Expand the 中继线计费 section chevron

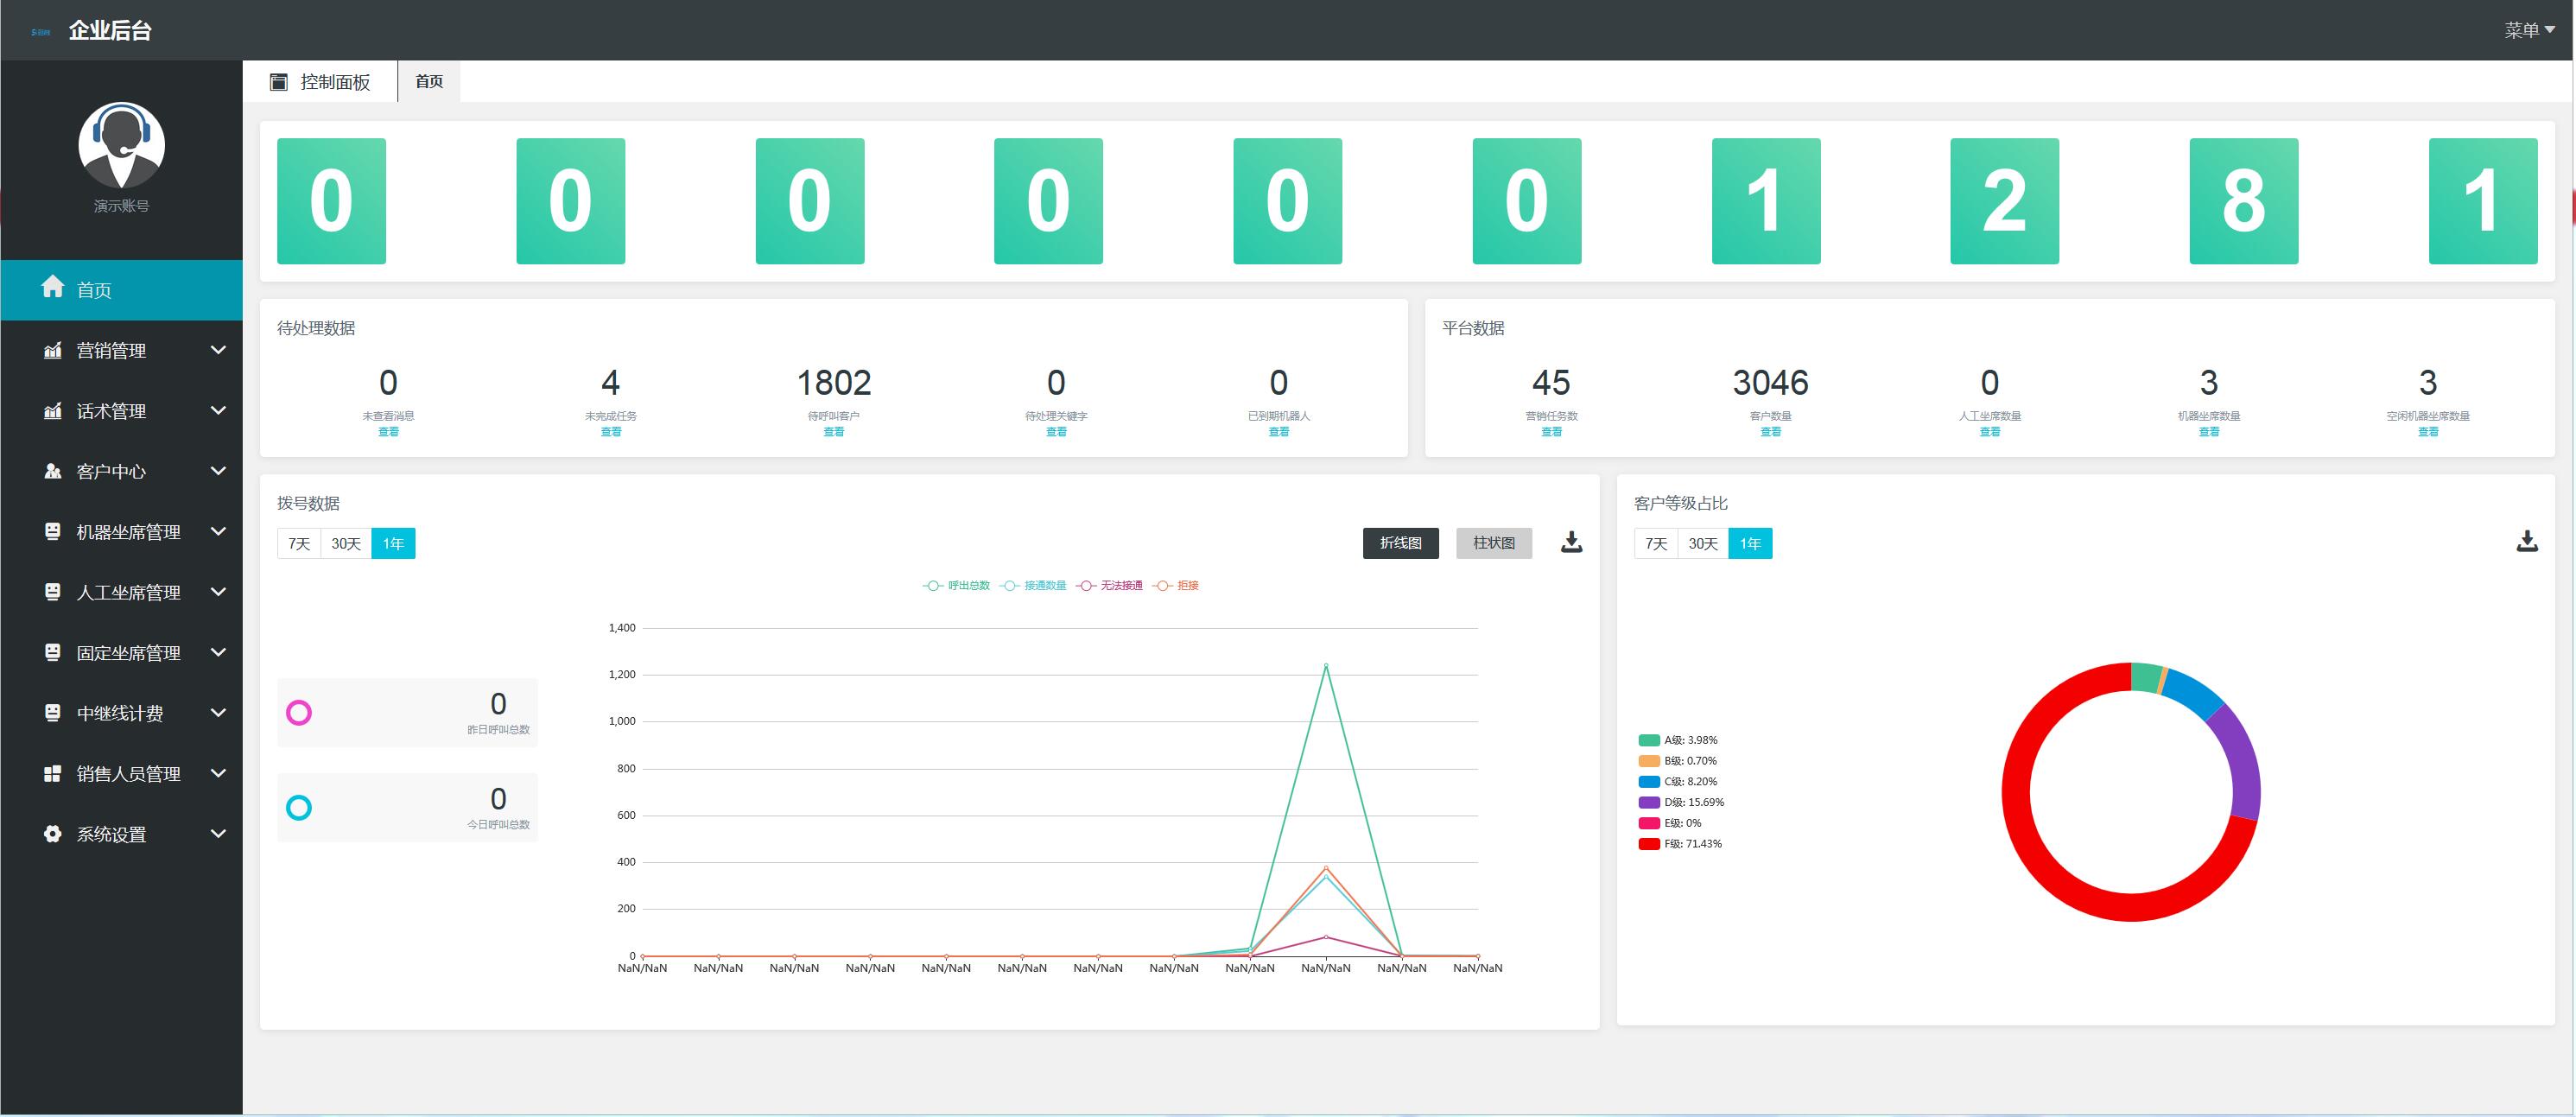pyautogui.click(x=218, y=713)
